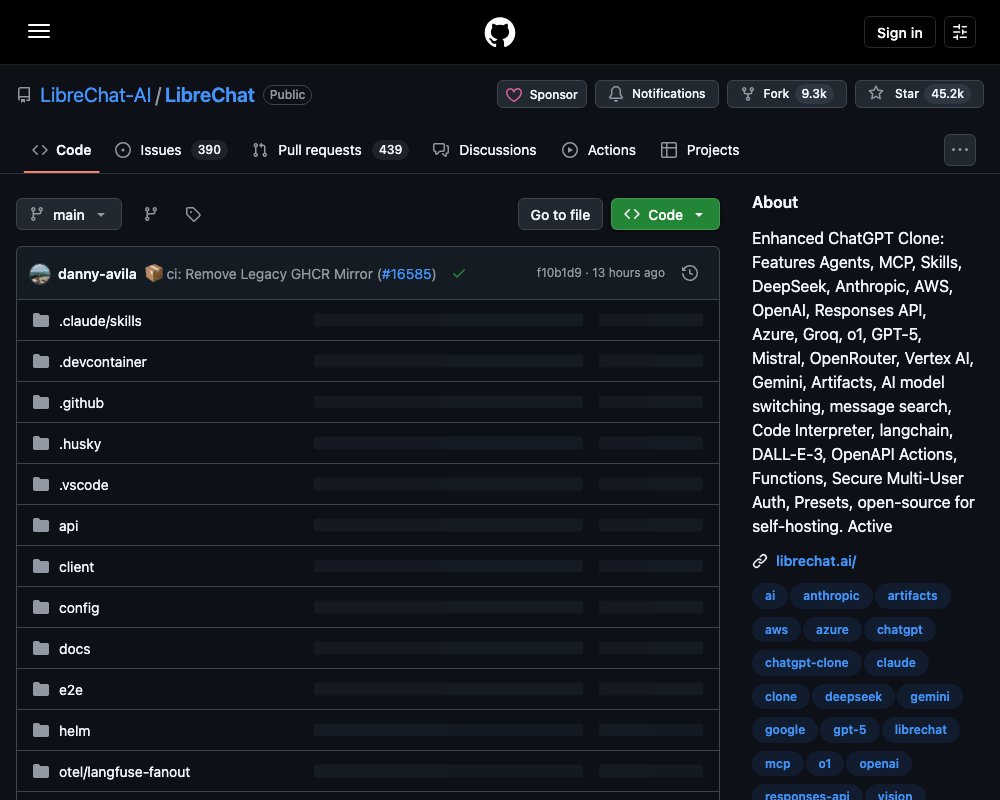1000x800 pixels.
Task: Open the appearance settings sliders icon
Action: coord(960,32)
